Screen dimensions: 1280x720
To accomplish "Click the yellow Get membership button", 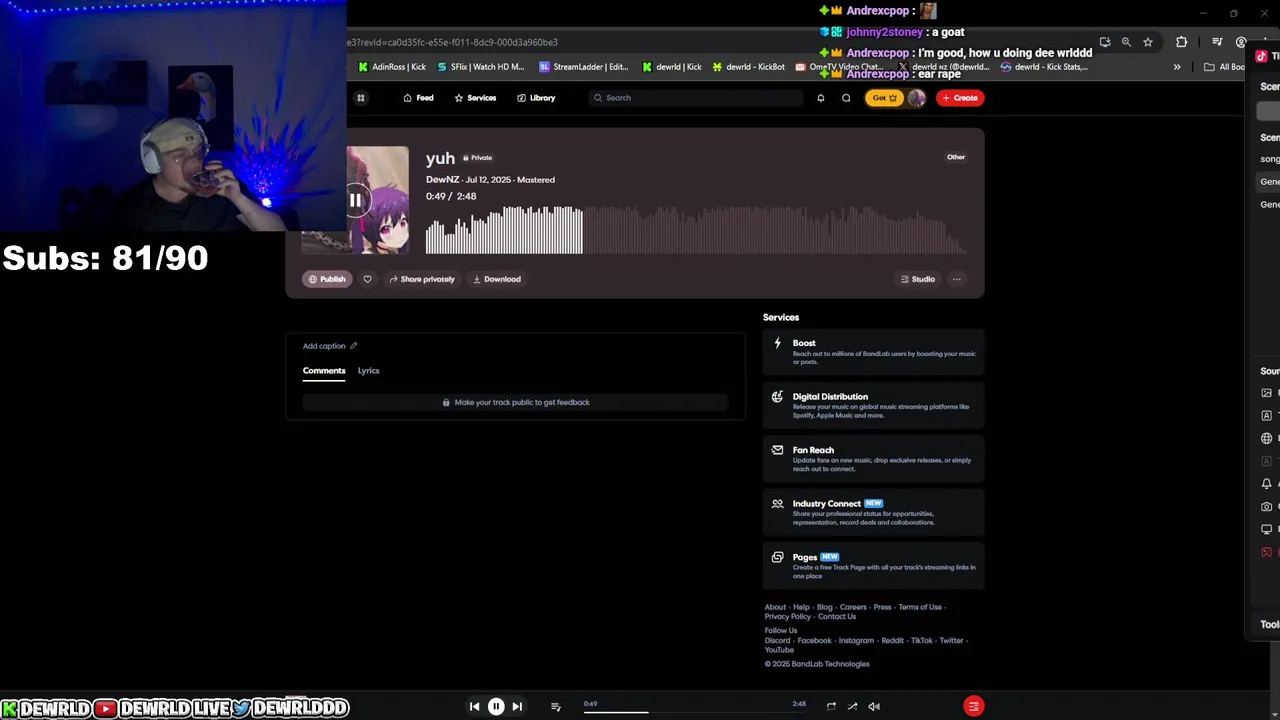I will (x=883, y=98).
